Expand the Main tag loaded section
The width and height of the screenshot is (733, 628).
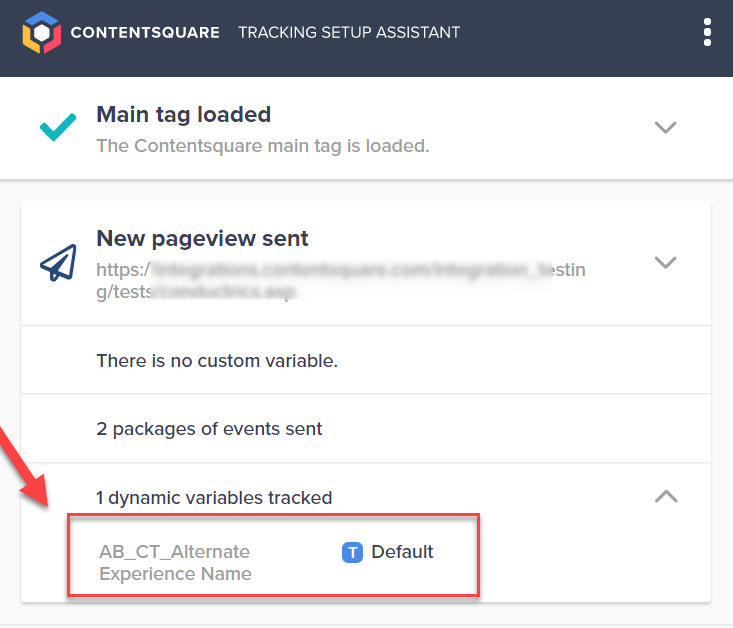(665, 127)
